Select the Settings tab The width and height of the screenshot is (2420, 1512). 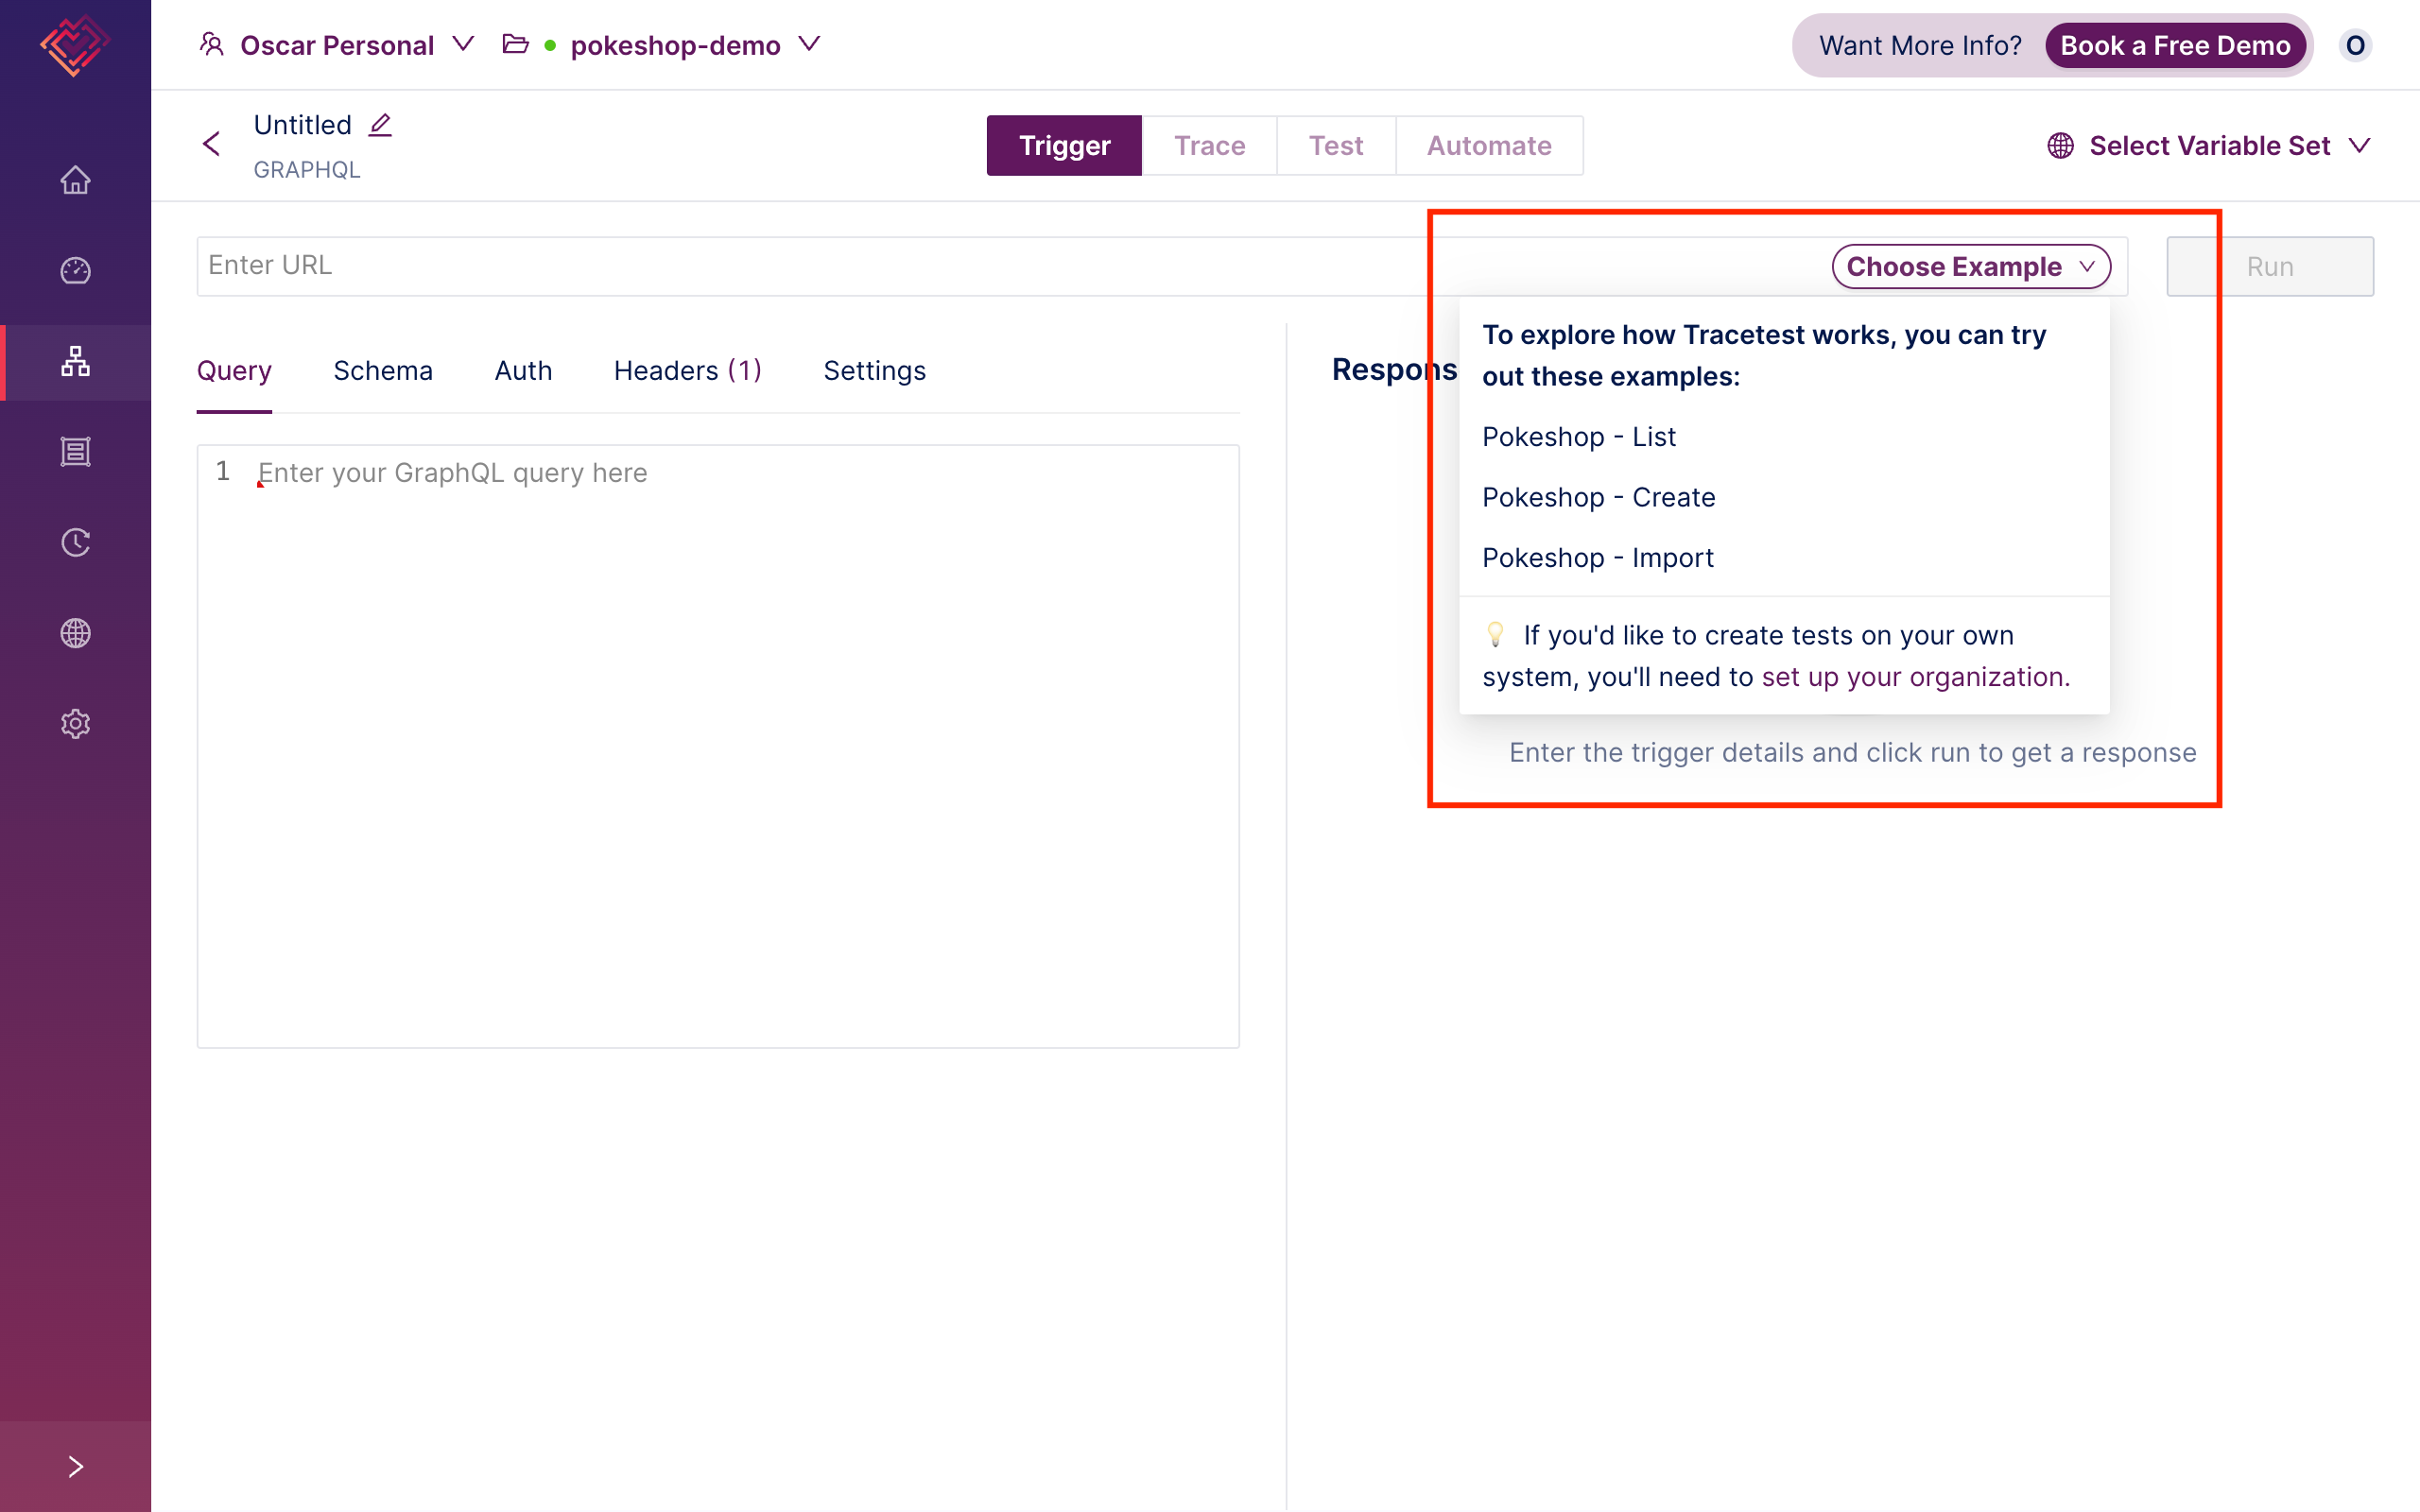tap(874, 371)
